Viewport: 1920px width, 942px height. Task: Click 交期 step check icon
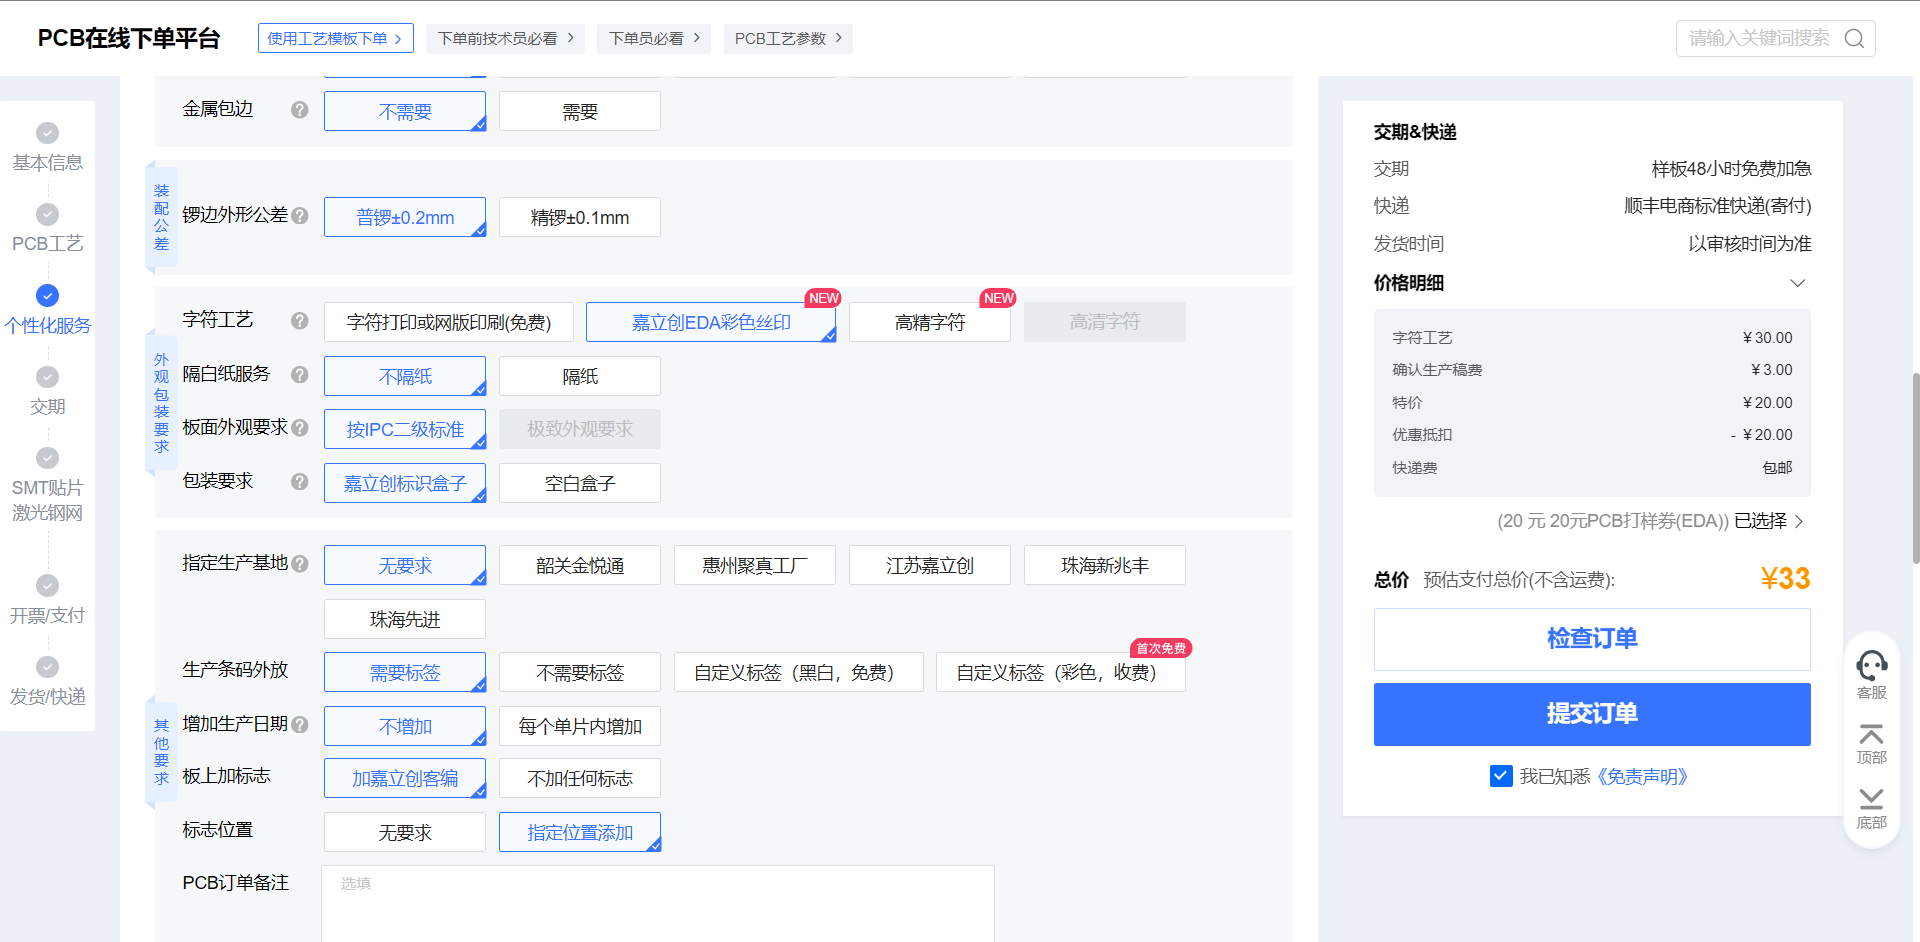click(x=47, y=377)
